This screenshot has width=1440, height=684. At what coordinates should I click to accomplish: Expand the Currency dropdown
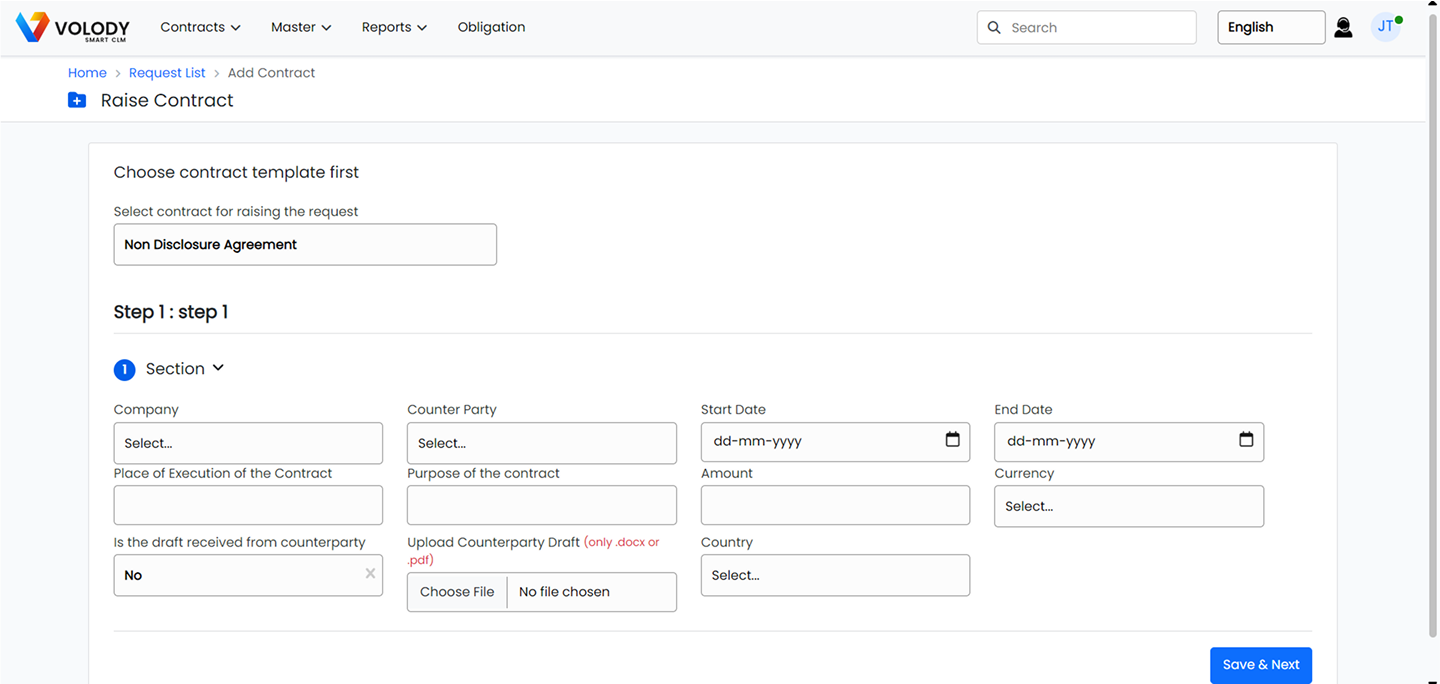pos(1128,506)
